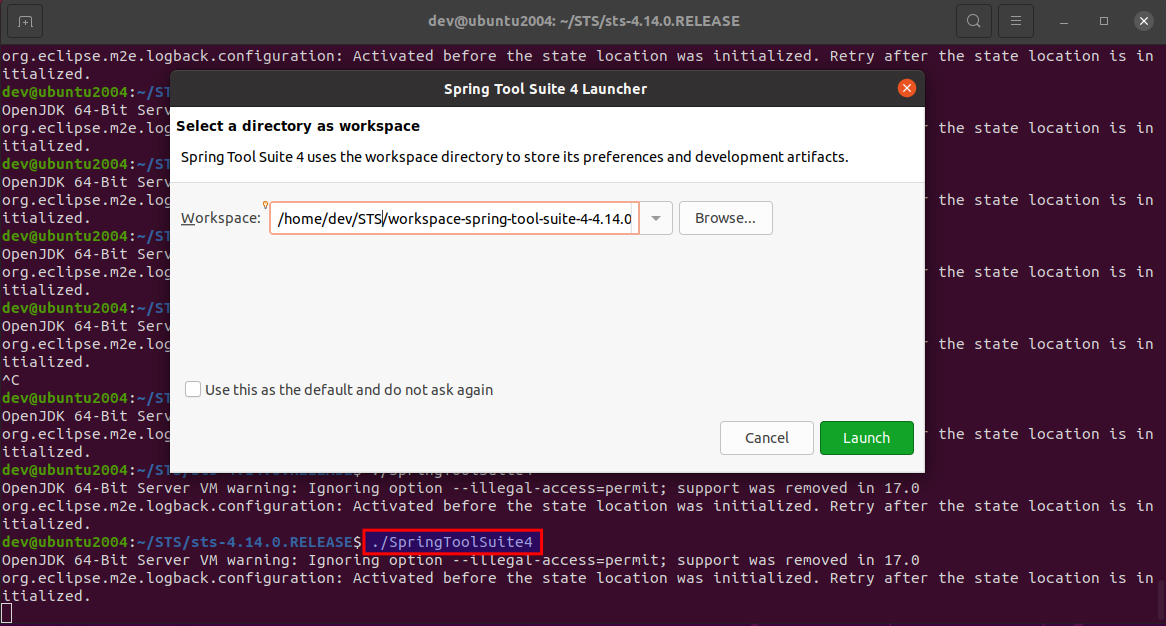Click the 'Spring Tool Suite 4 Launcher' title

click(545, 88)
